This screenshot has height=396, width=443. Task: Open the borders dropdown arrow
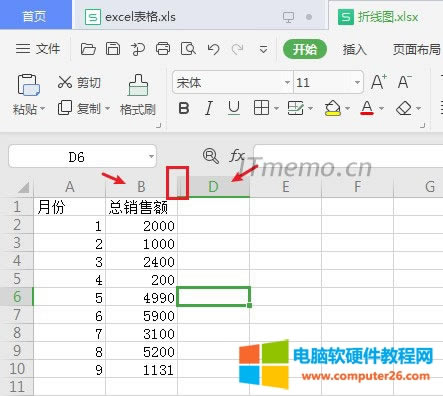coord(276,108)
